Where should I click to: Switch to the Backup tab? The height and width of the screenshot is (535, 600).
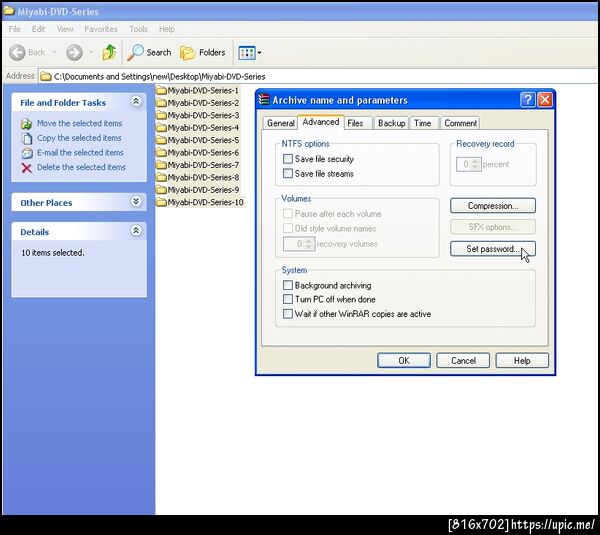[391, 123]
